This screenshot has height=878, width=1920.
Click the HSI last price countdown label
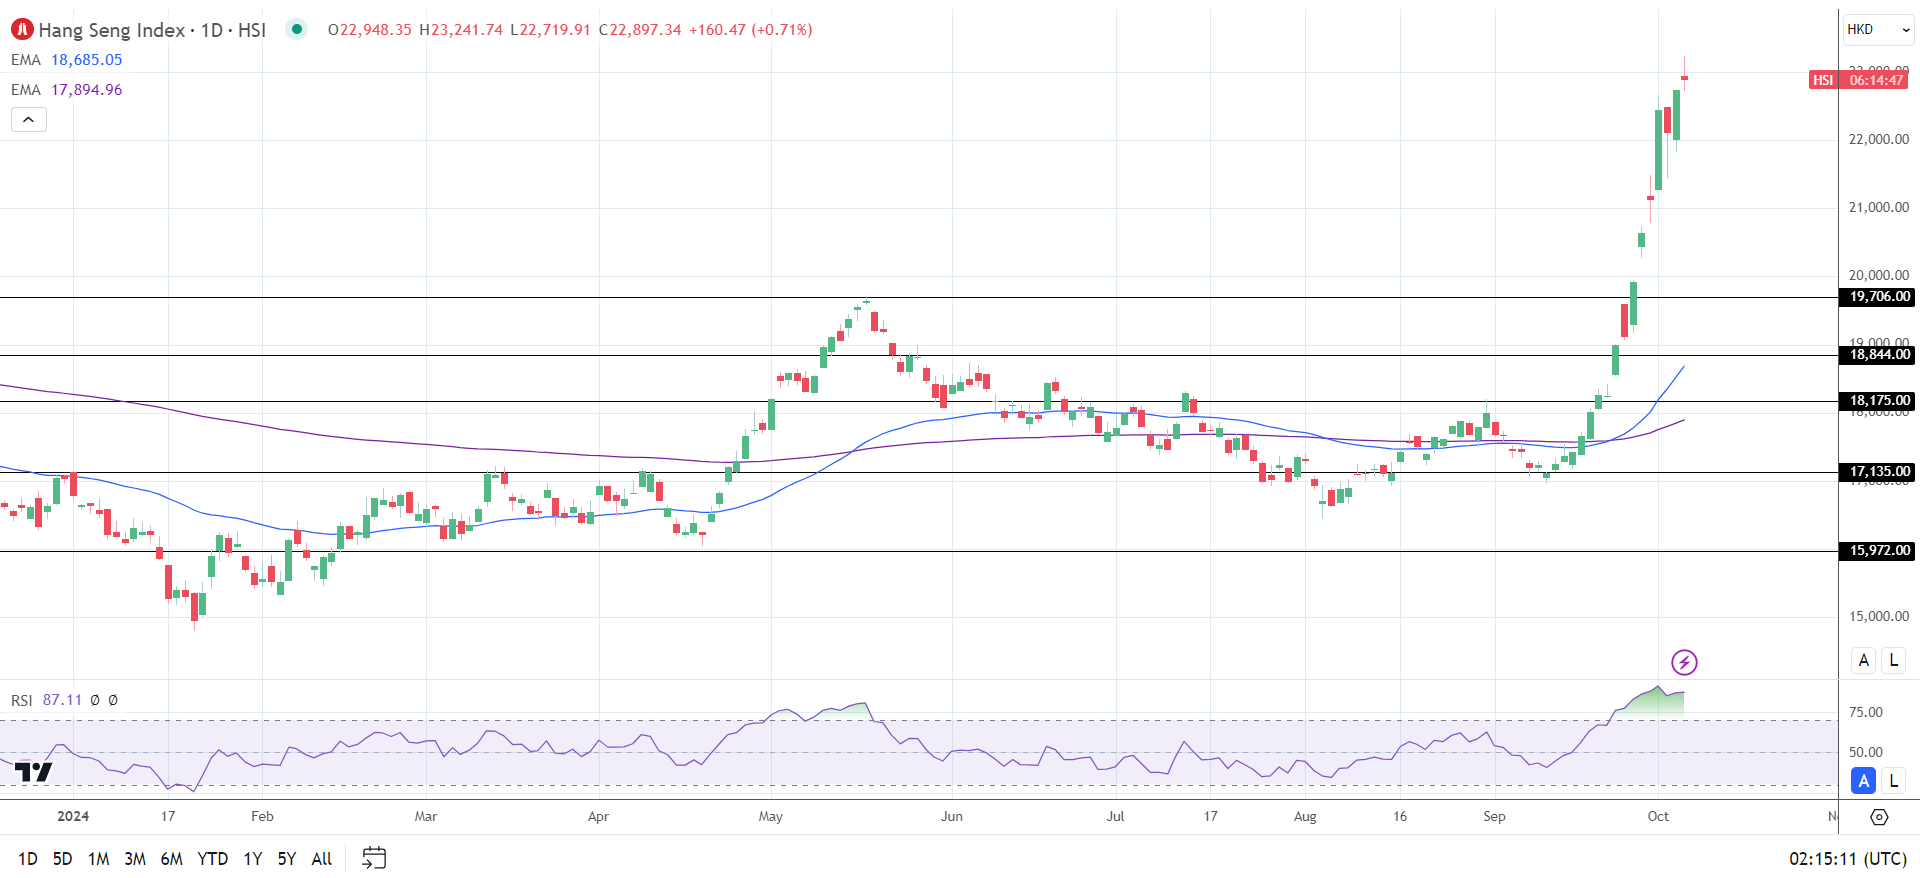[x=1859, y=80]
